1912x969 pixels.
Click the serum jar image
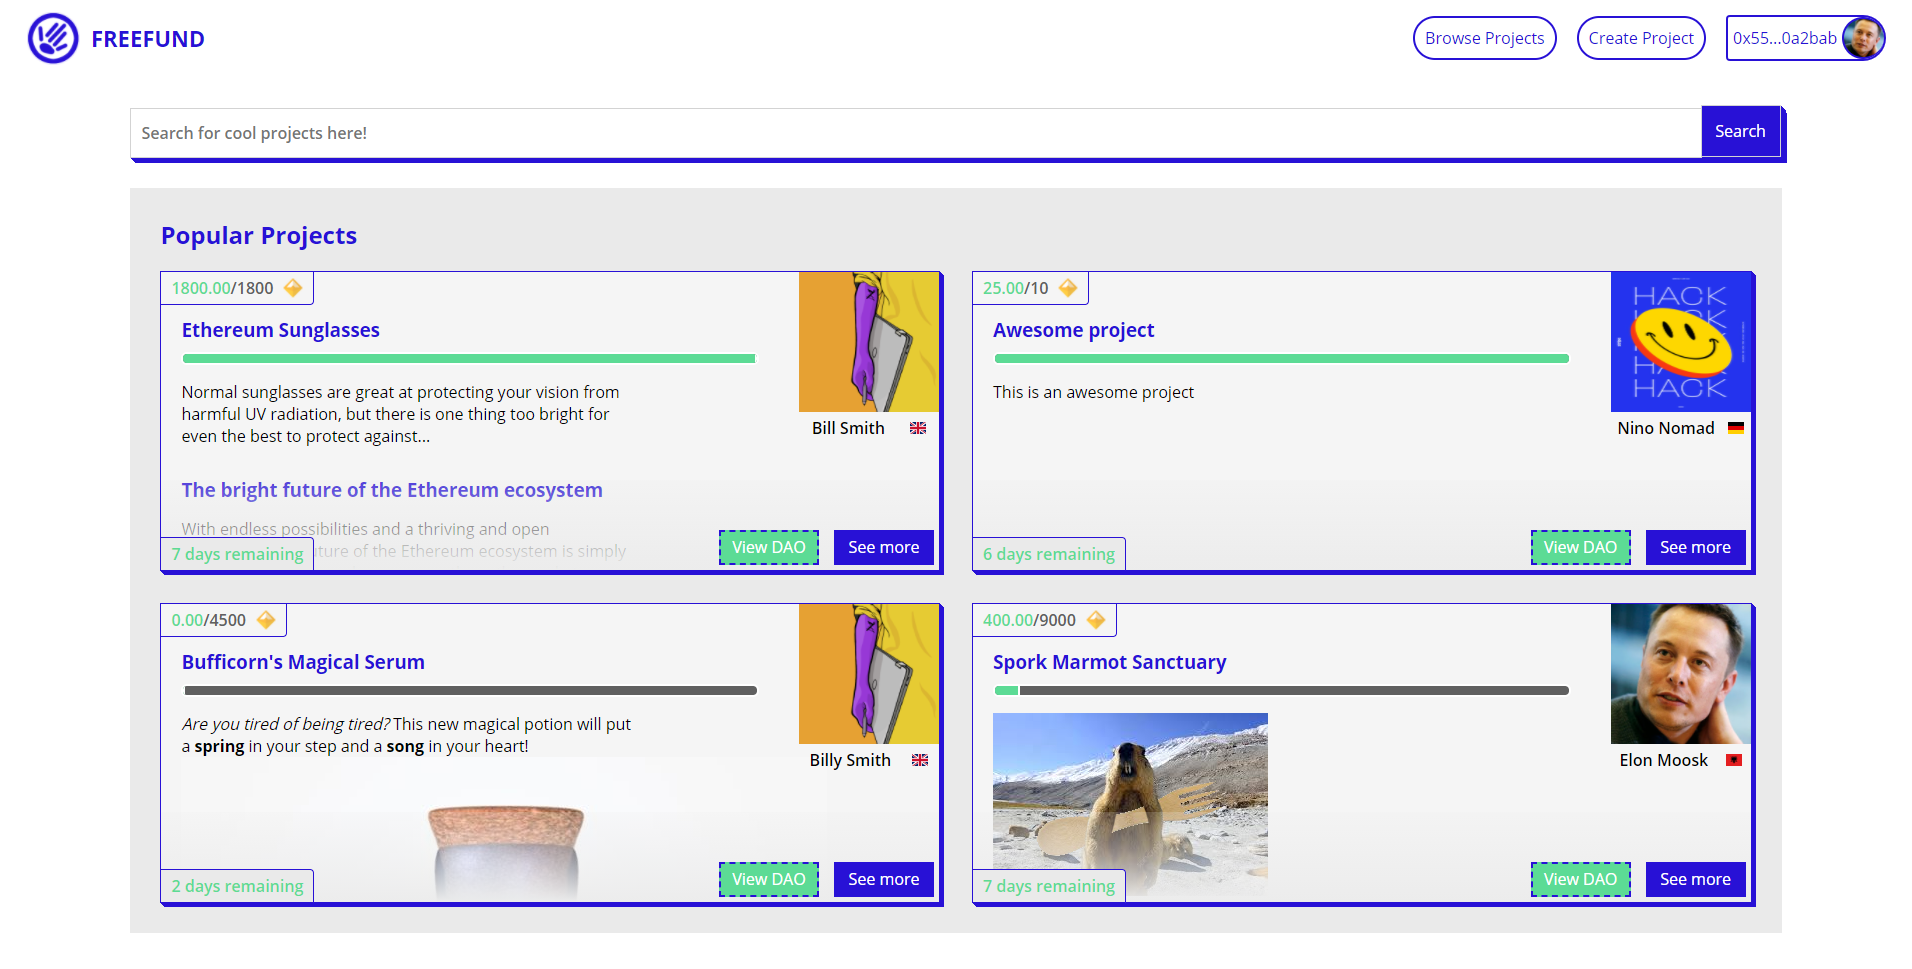coord(506,850)
